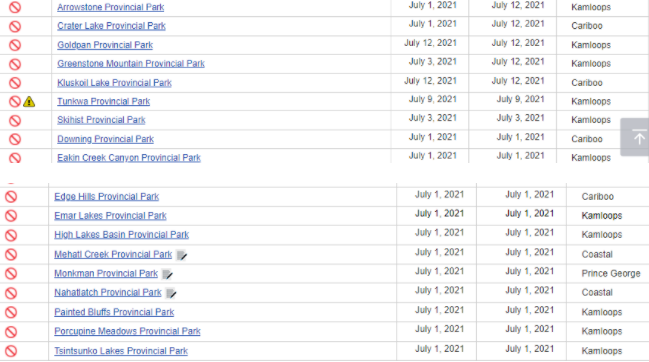Open Eakin Creek Canyon Provincial Park link

click(x=129, y=158)
